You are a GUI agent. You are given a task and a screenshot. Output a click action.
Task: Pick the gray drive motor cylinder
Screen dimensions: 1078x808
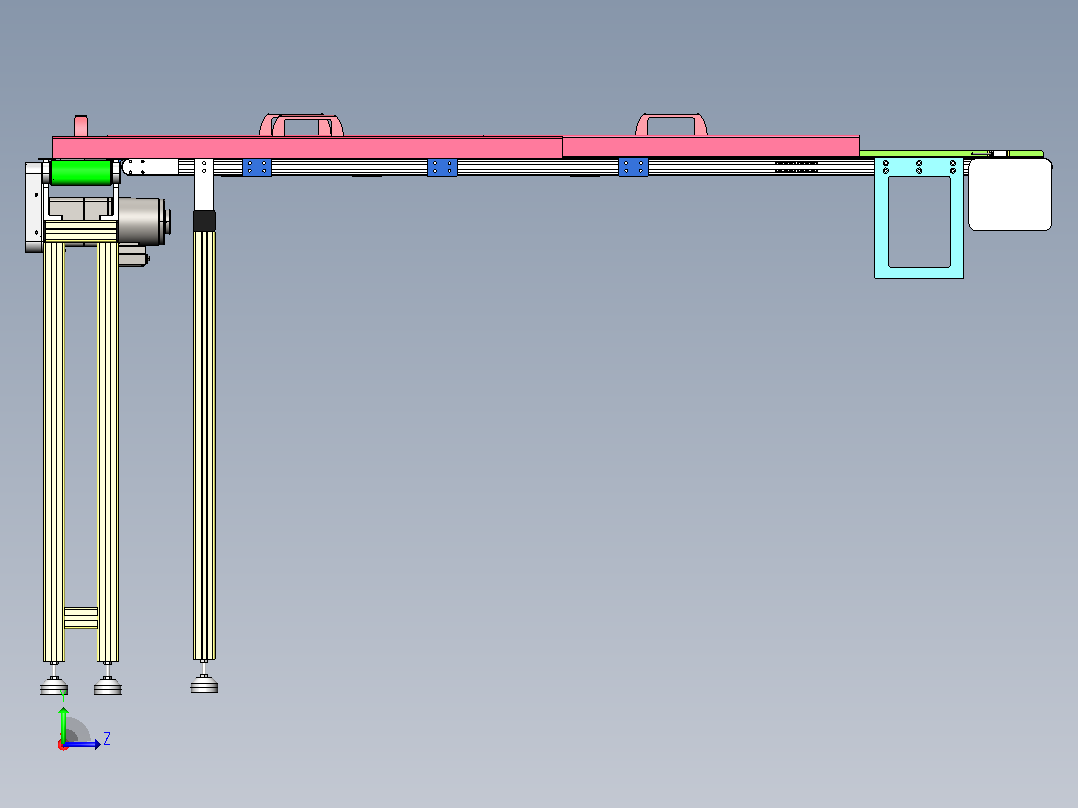click(x=144, y=221)
